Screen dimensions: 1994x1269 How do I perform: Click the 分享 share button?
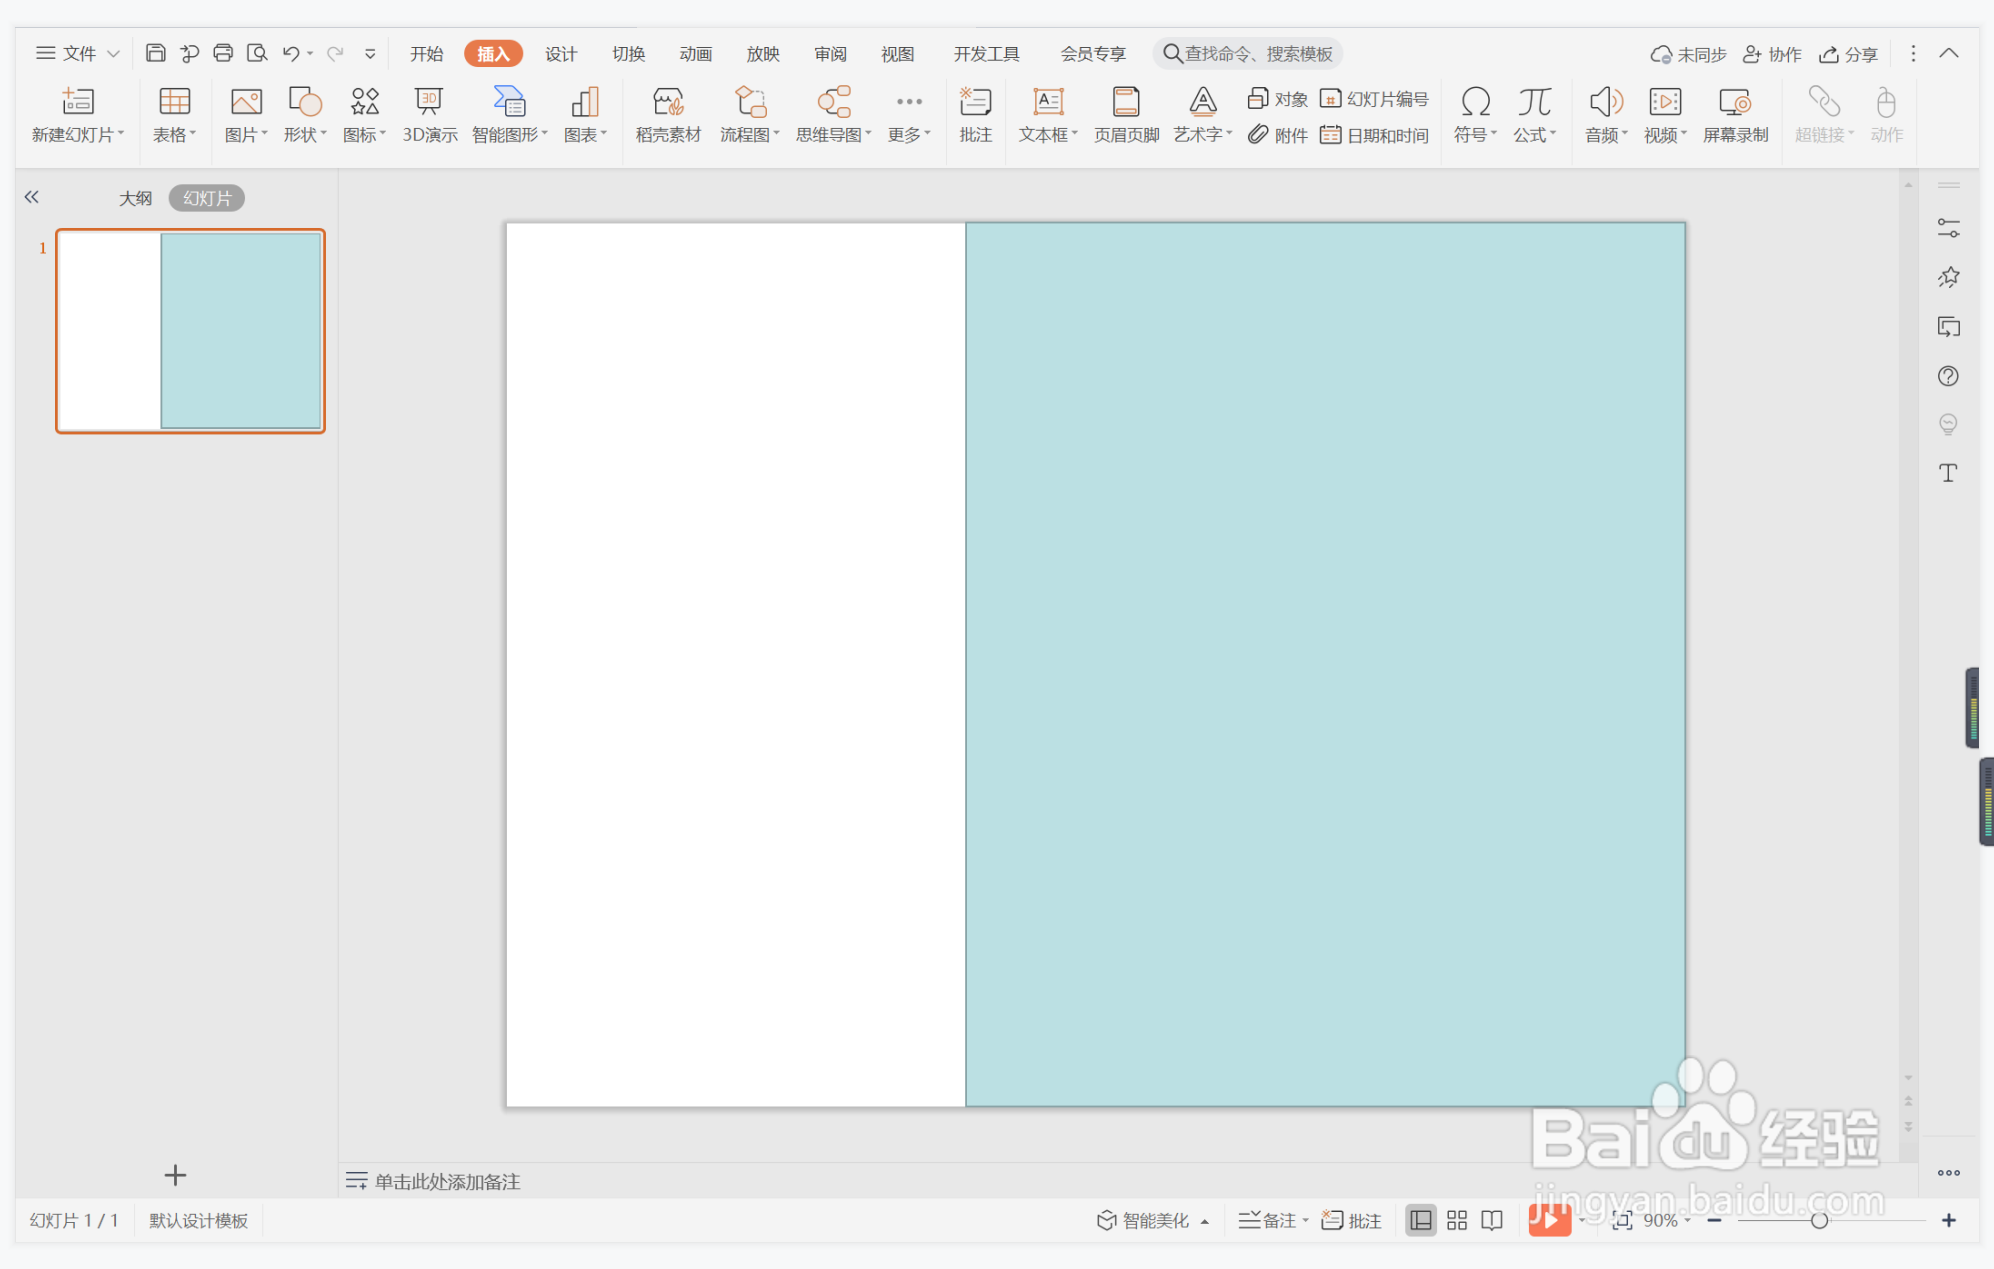click(1848, 54)
